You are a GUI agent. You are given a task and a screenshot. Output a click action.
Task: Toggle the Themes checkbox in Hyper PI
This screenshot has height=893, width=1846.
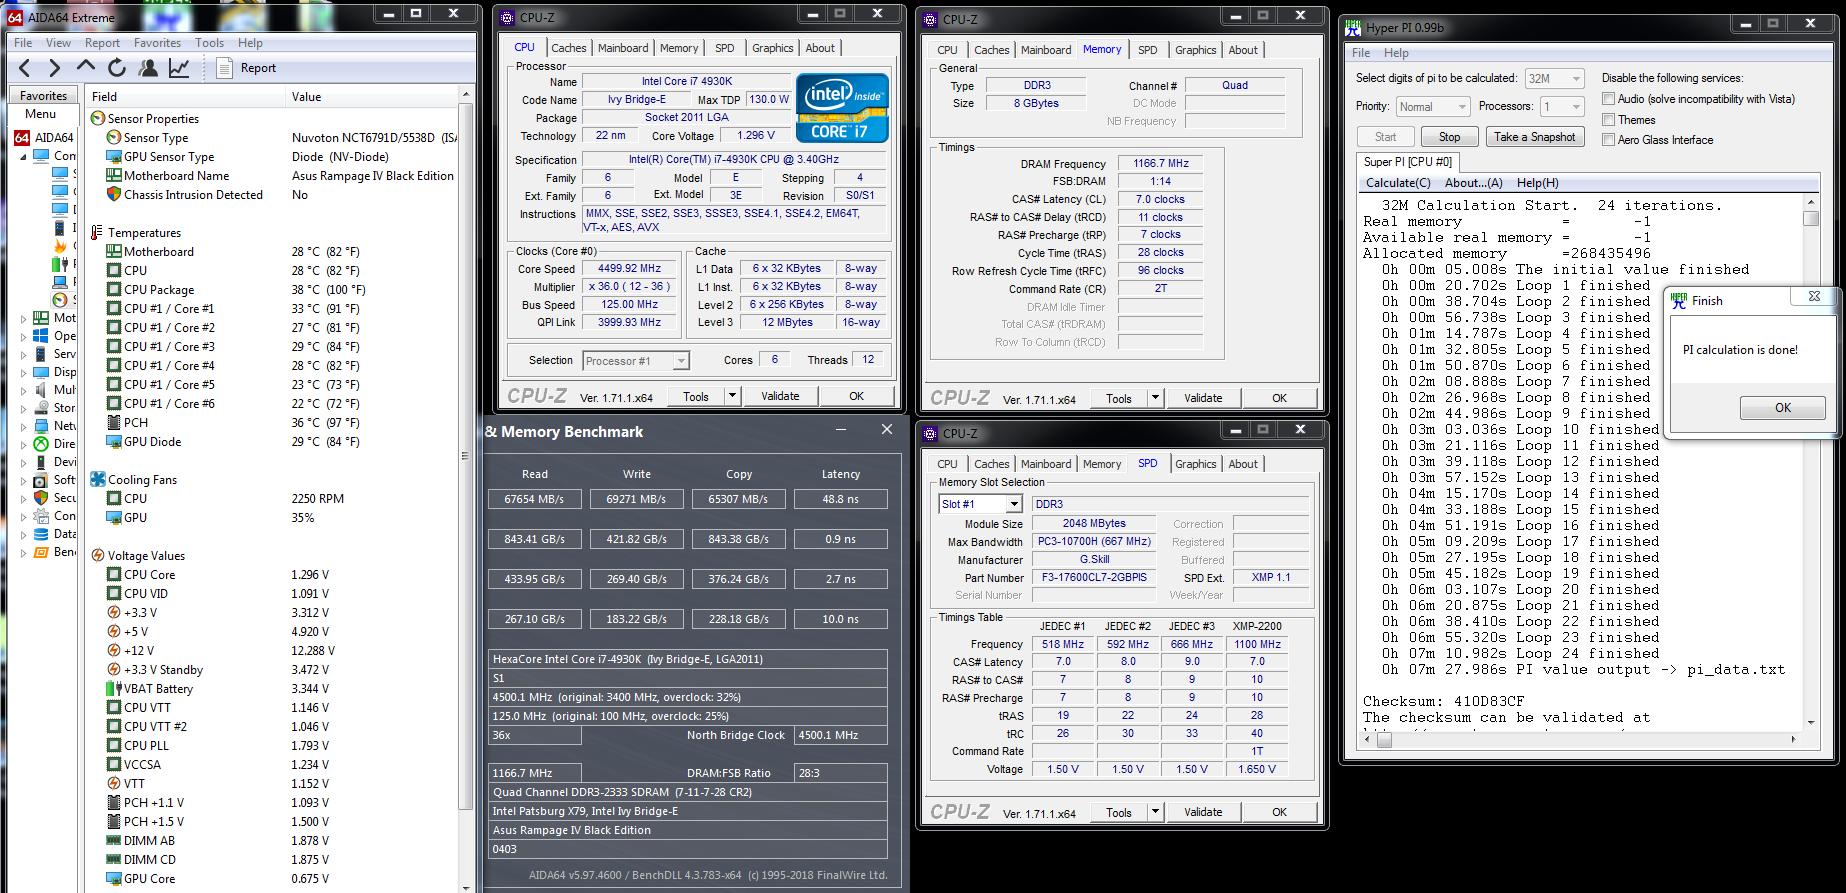tap(1608, 120)
